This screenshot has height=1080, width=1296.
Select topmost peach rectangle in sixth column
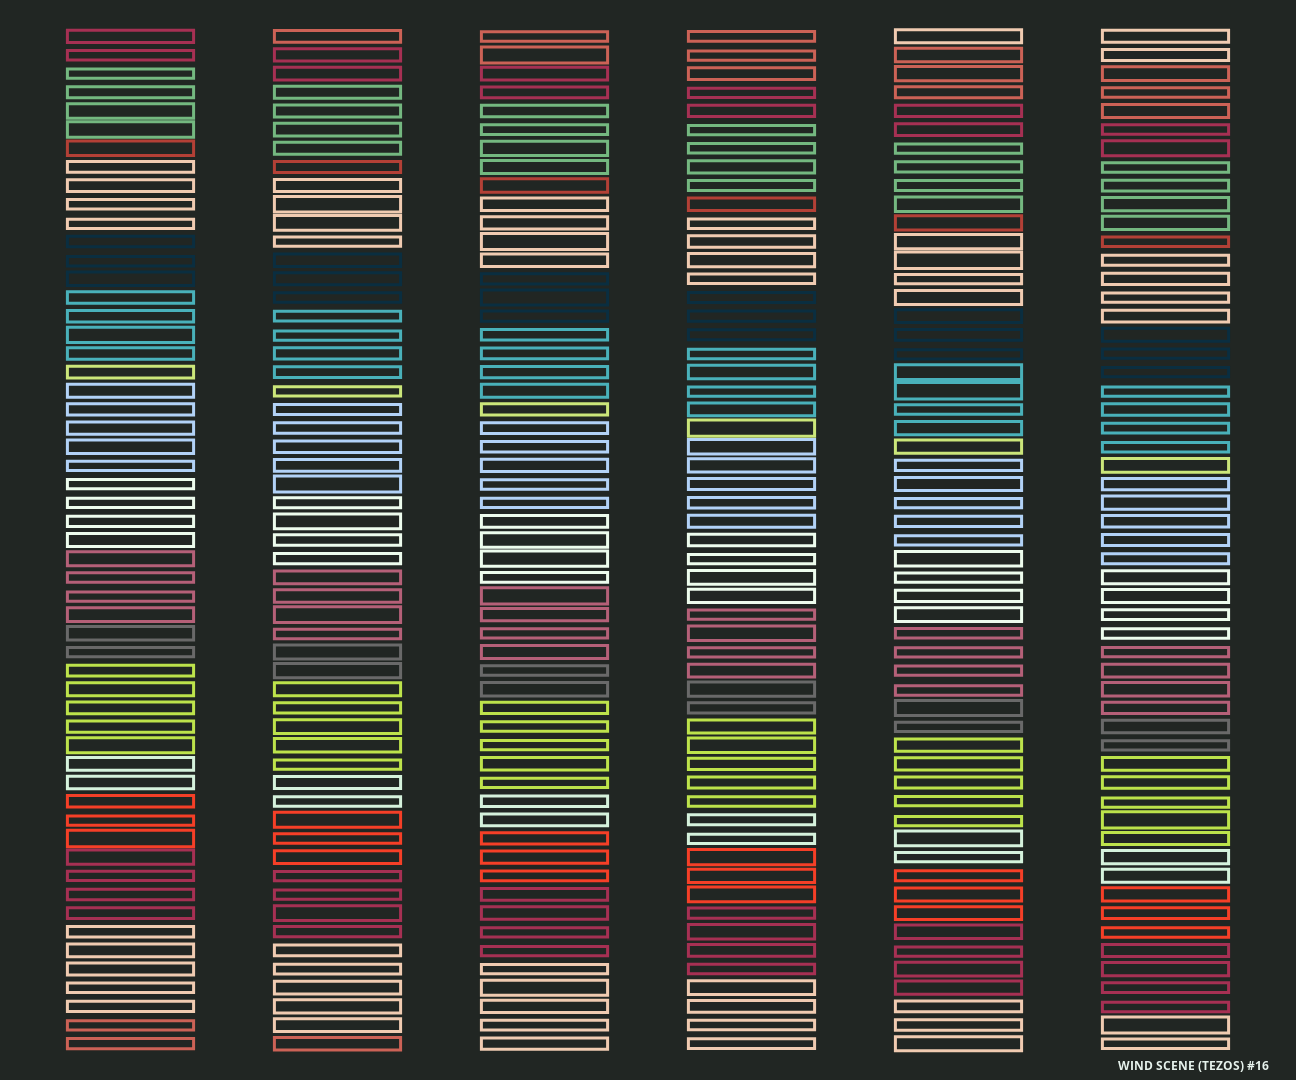point(1165,36)
